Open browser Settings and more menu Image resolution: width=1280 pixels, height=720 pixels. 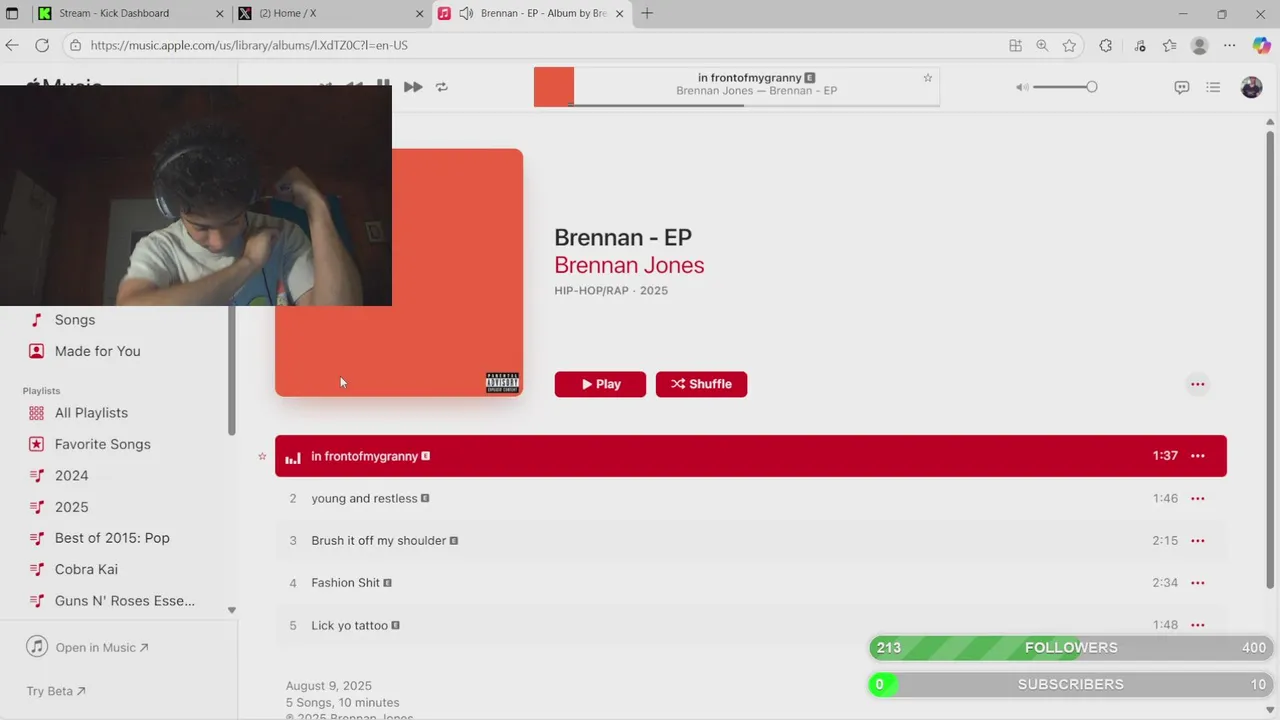pos(1230,45)
